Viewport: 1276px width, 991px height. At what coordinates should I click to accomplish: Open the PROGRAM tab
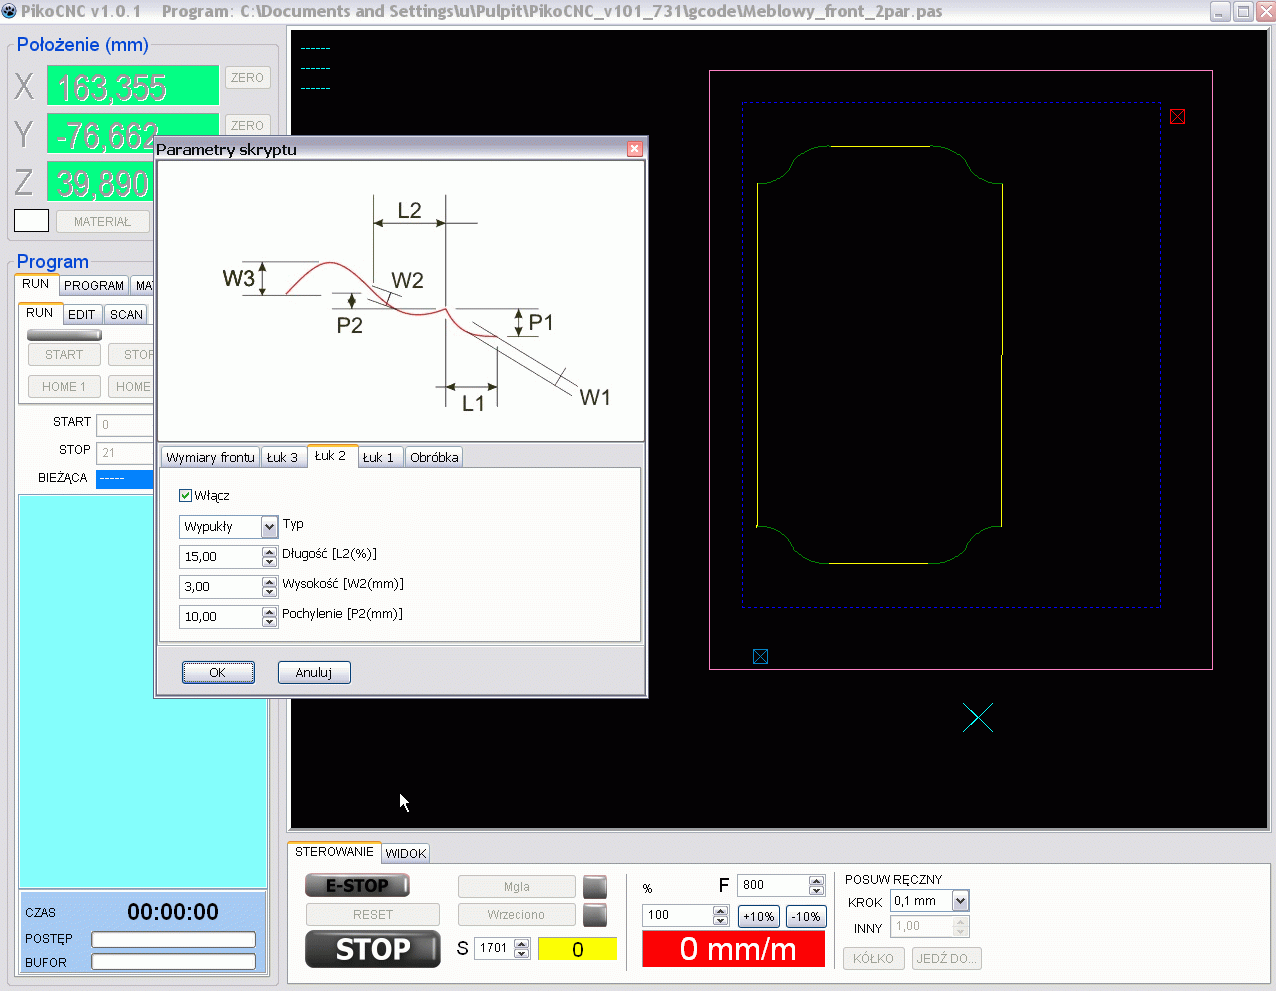(x=94, y=285)
